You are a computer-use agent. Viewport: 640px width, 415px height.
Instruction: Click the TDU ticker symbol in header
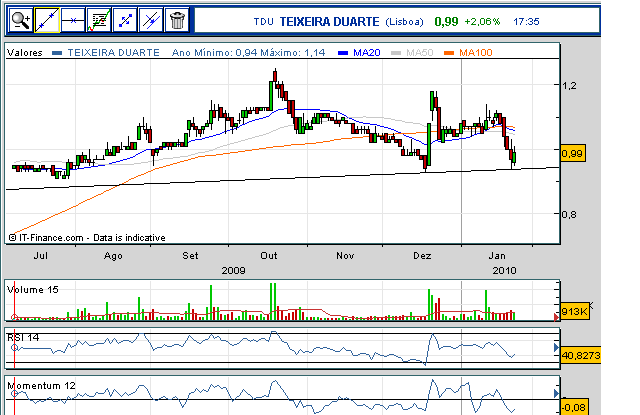[x=264, y=22]
